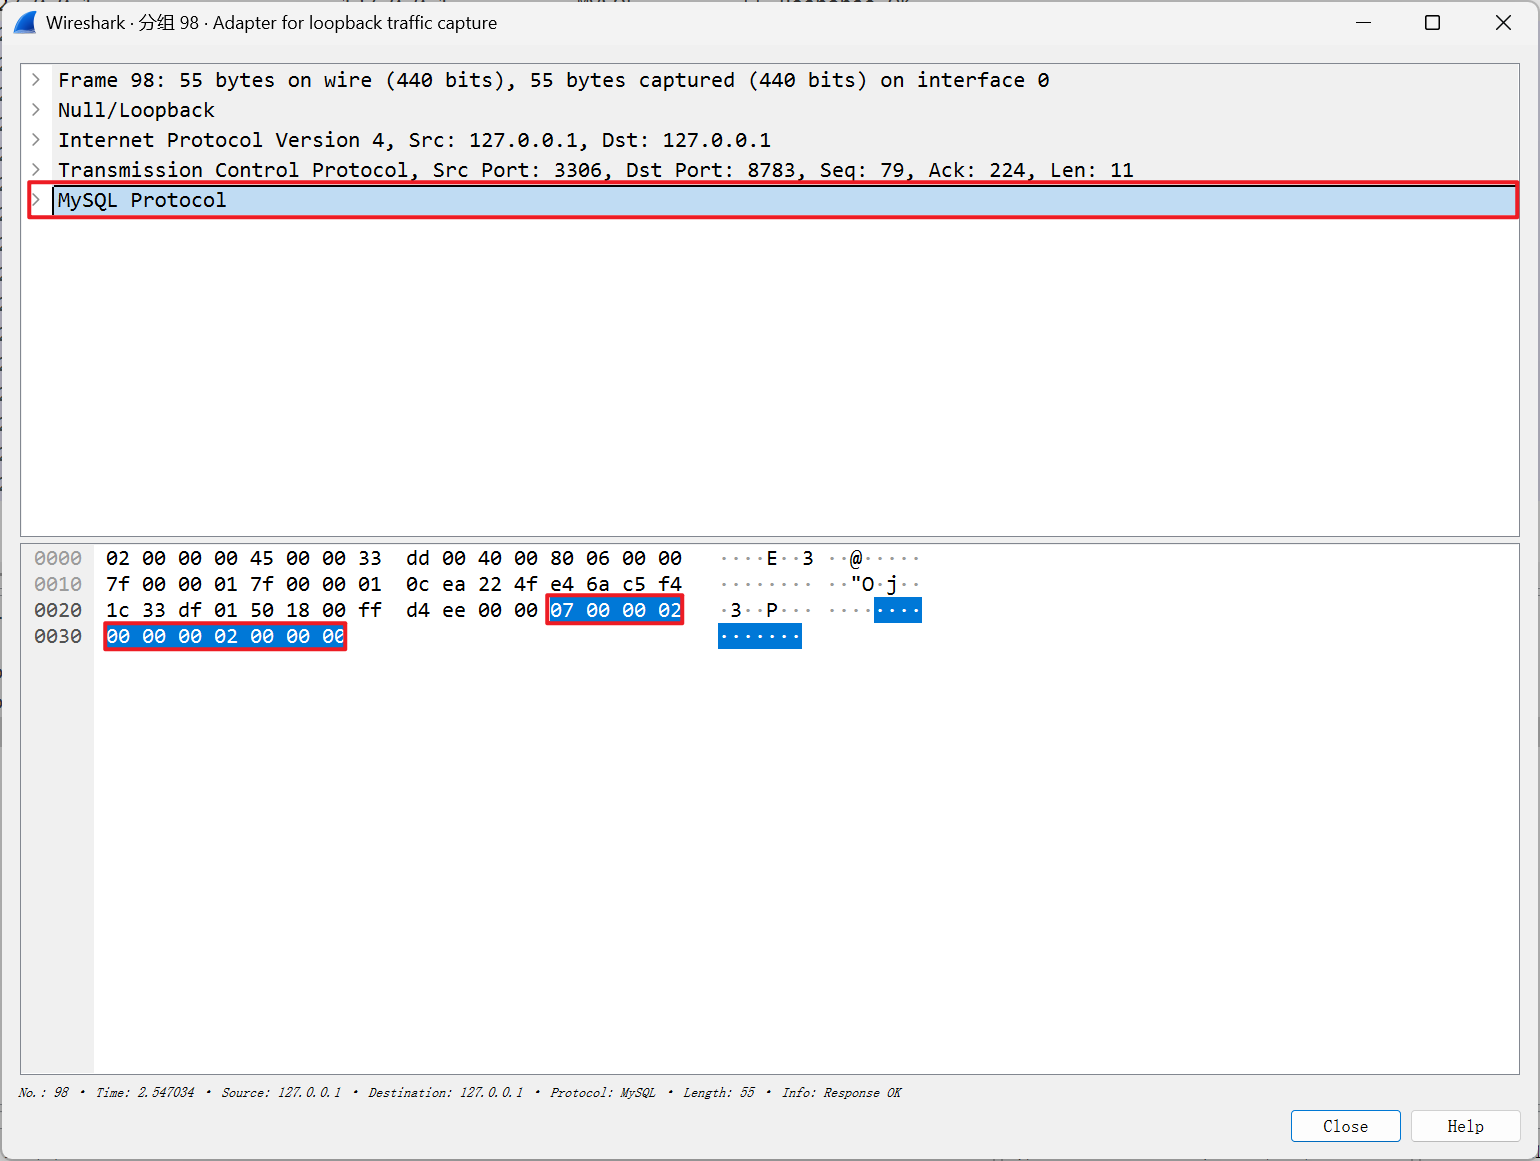1540x1161 pixels.
Task: Minimize the Wireshark packet window
Action: pyautogui.click(x=1363, y=22)
